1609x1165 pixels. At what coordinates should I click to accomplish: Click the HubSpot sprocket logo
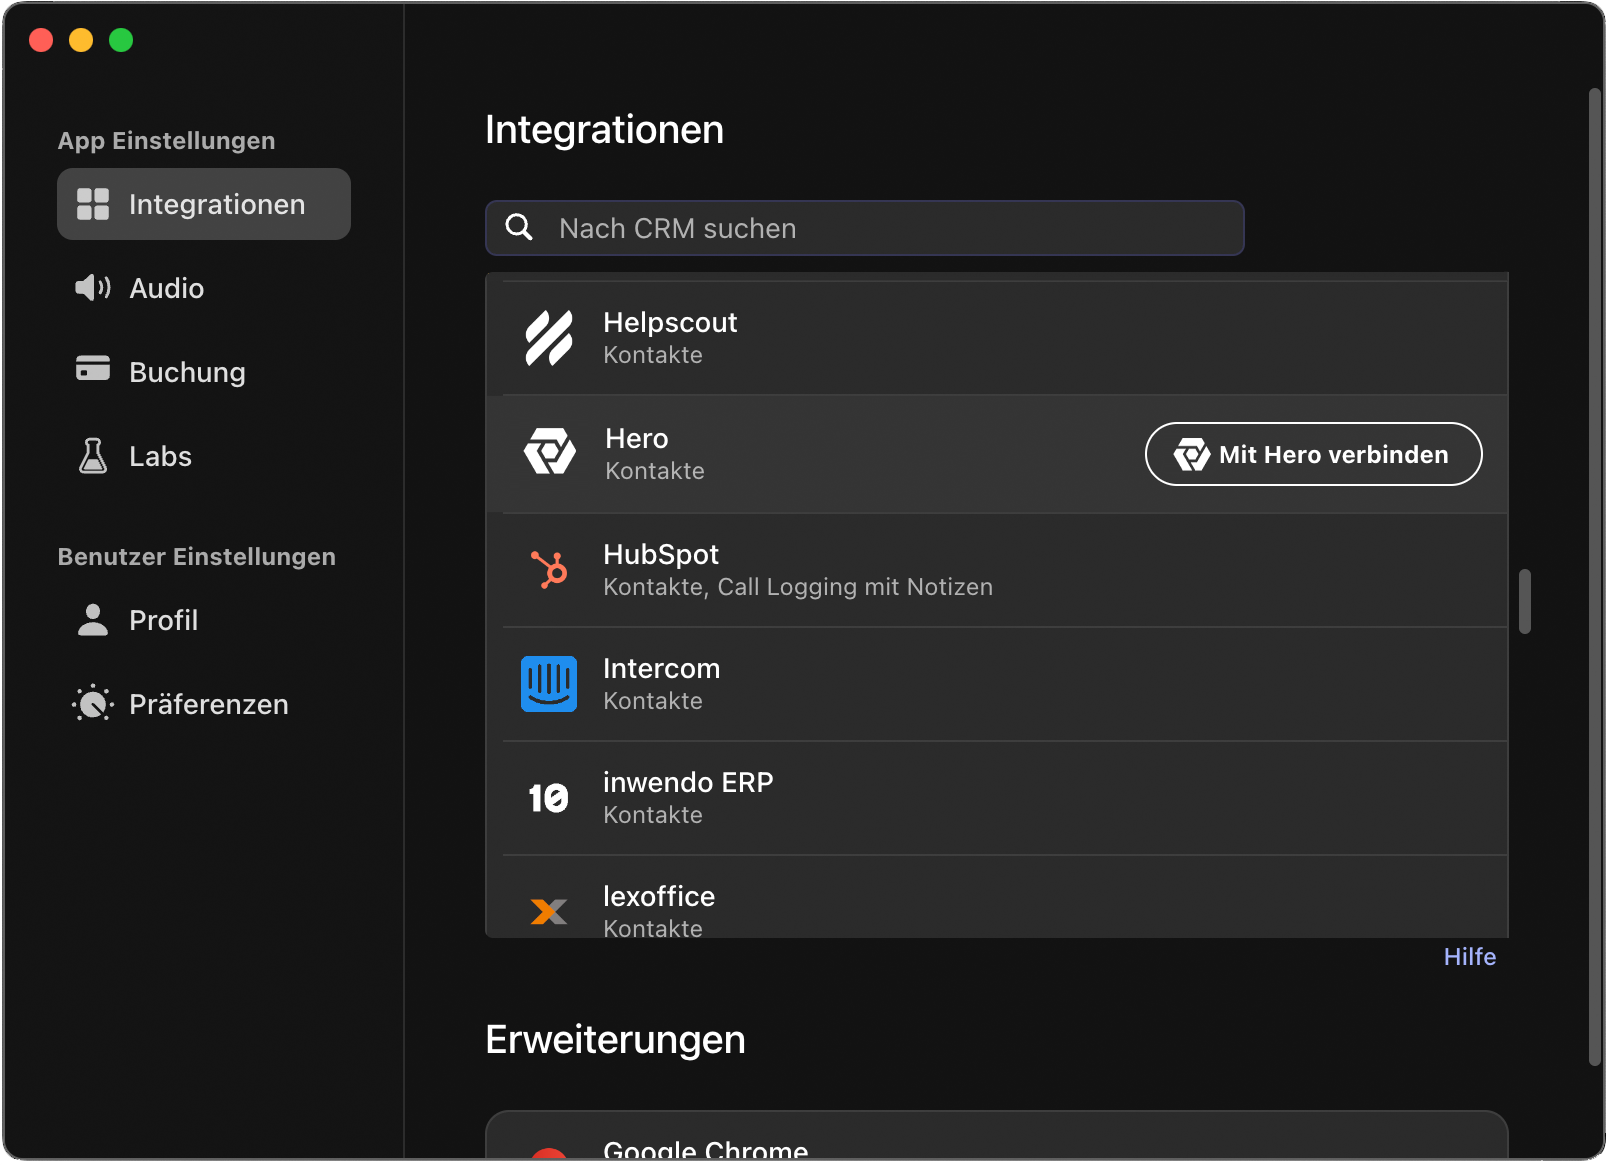(549, 570)
